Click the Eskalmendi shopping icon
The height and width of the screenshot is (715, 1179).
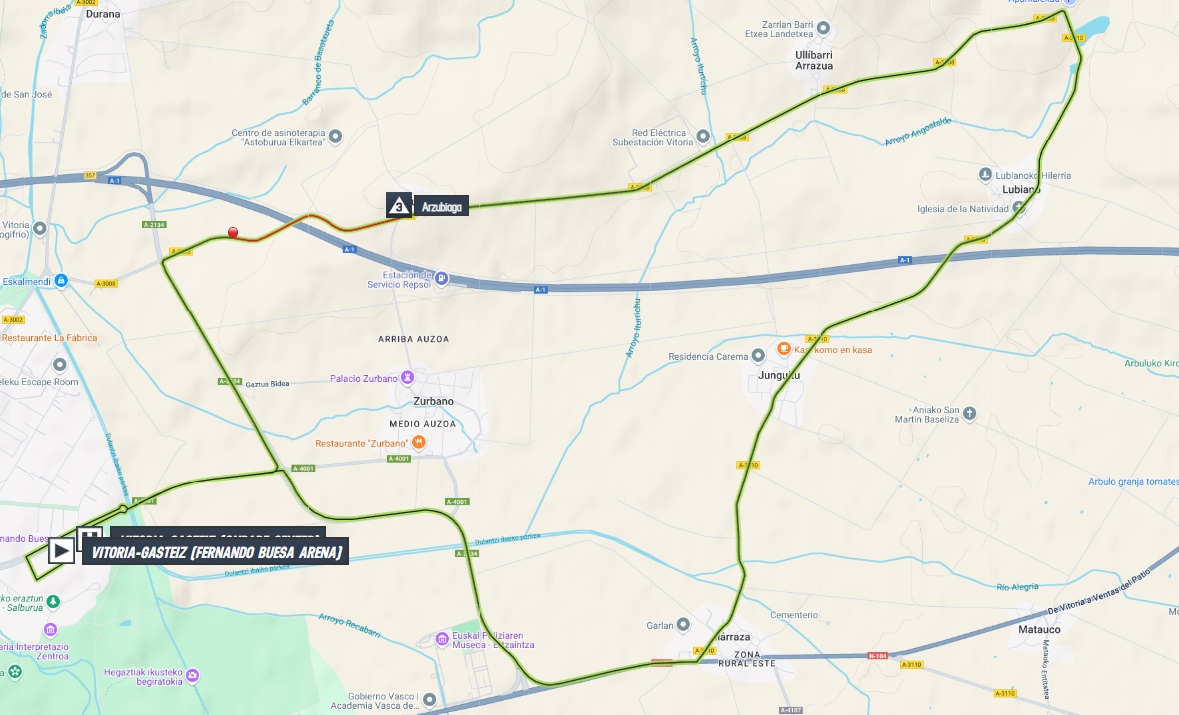tap(62, 280)
